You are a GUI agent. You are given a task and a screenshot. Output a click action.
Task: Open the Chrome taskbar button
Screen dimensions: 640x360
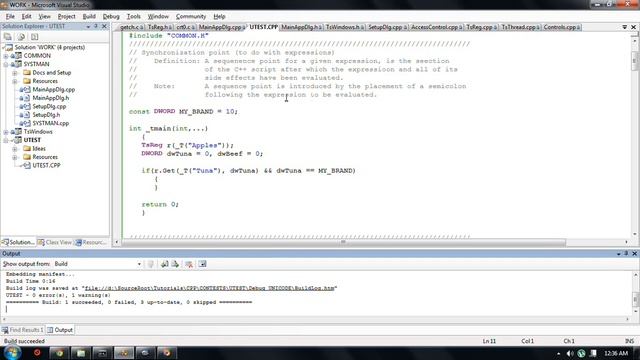pos(60,353)
